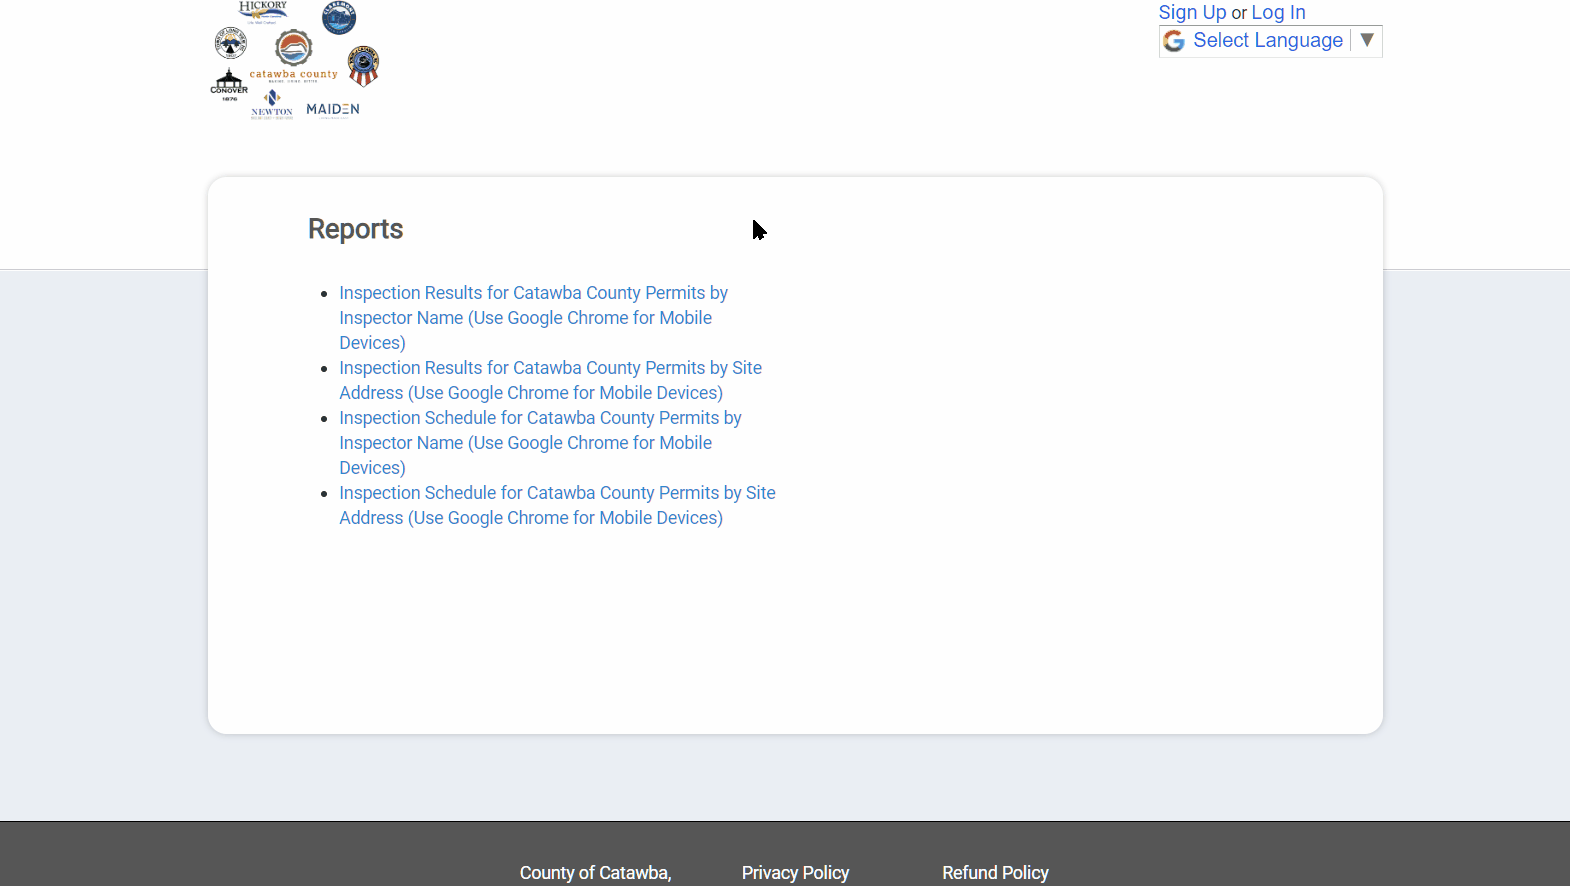Expand the Select Language dropdown arrow
1570x886 pixels.
point(1367,40)
